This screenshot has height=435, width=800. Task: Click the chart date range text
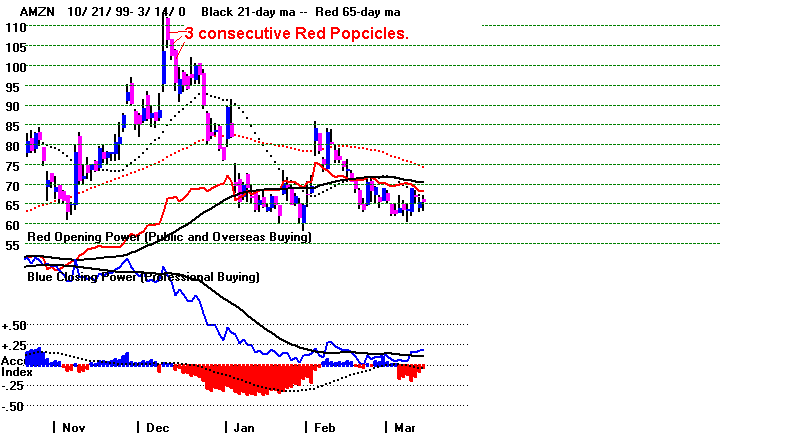(124, 12)
